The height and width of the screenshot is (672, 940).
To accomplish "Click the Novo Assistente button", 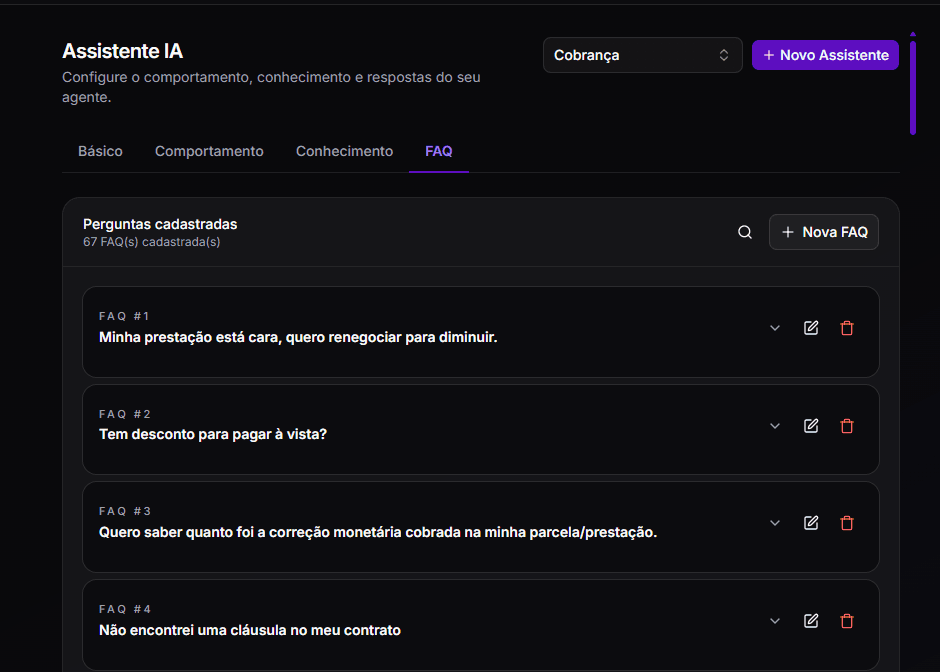I will point(825,55).
